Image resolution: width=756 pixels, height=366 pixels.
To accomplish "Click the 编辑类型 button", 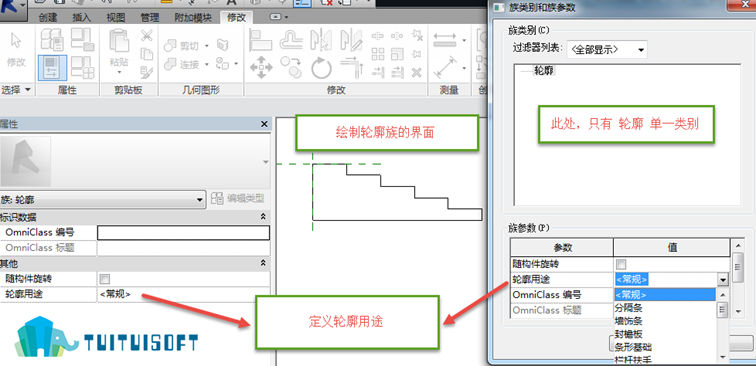I will [x=238, y=199].
